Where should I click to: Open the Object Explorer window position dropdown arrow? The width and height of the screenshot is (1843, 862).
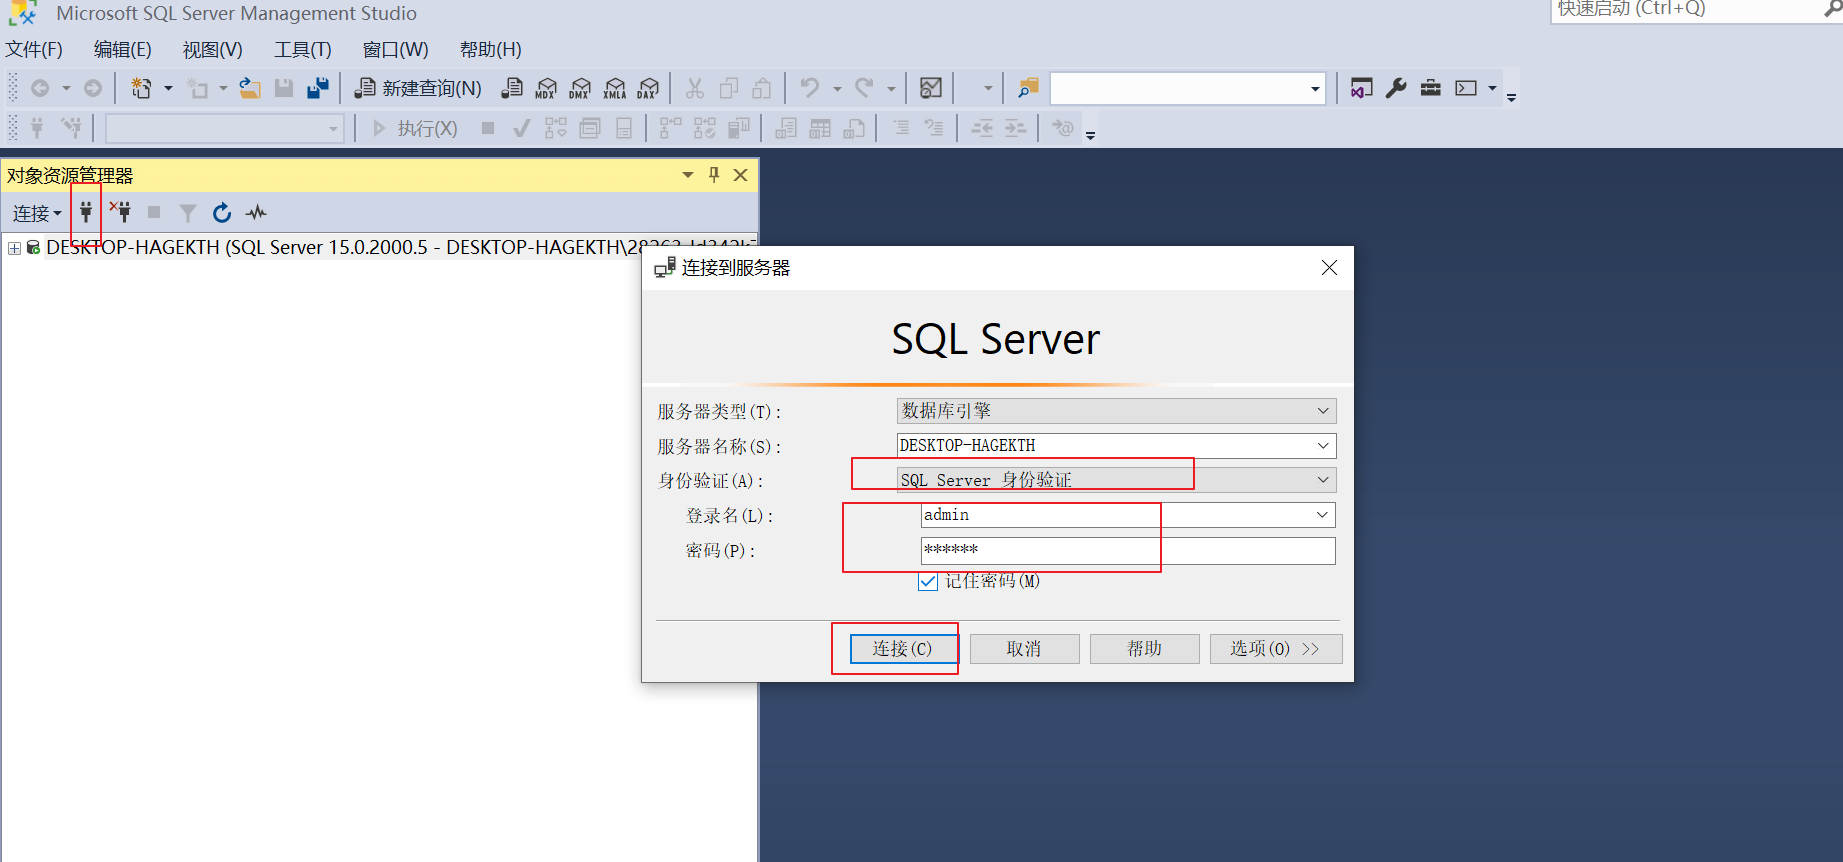(688, 175)
